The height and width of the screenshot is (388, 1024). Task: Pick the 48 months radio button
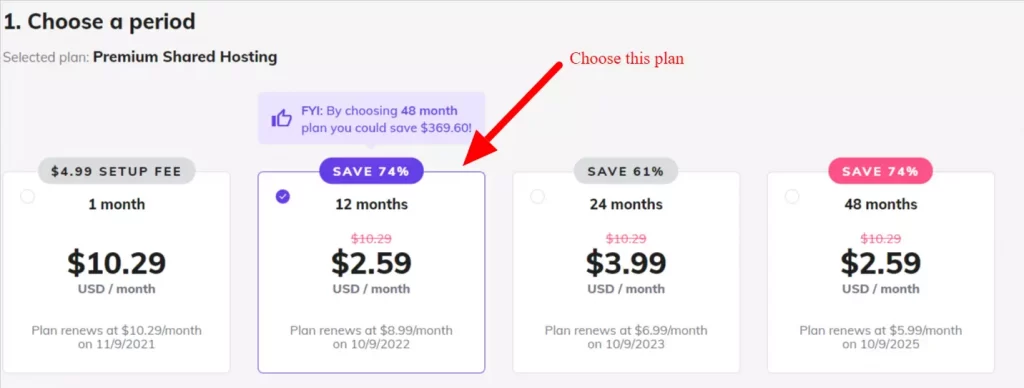point(792,197)
